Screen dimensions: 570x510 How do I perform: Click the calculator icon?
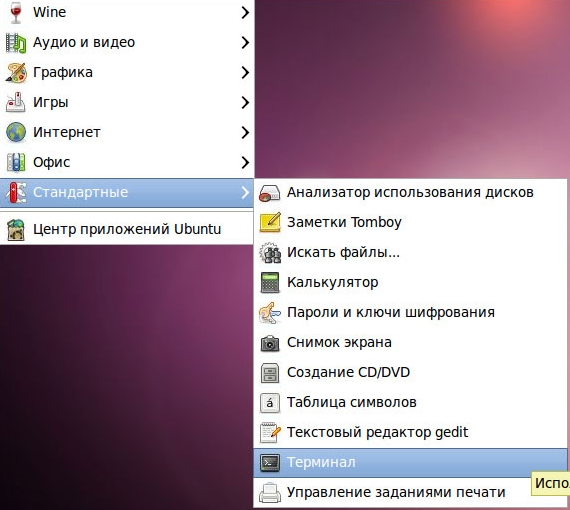[x=269, y=282]
